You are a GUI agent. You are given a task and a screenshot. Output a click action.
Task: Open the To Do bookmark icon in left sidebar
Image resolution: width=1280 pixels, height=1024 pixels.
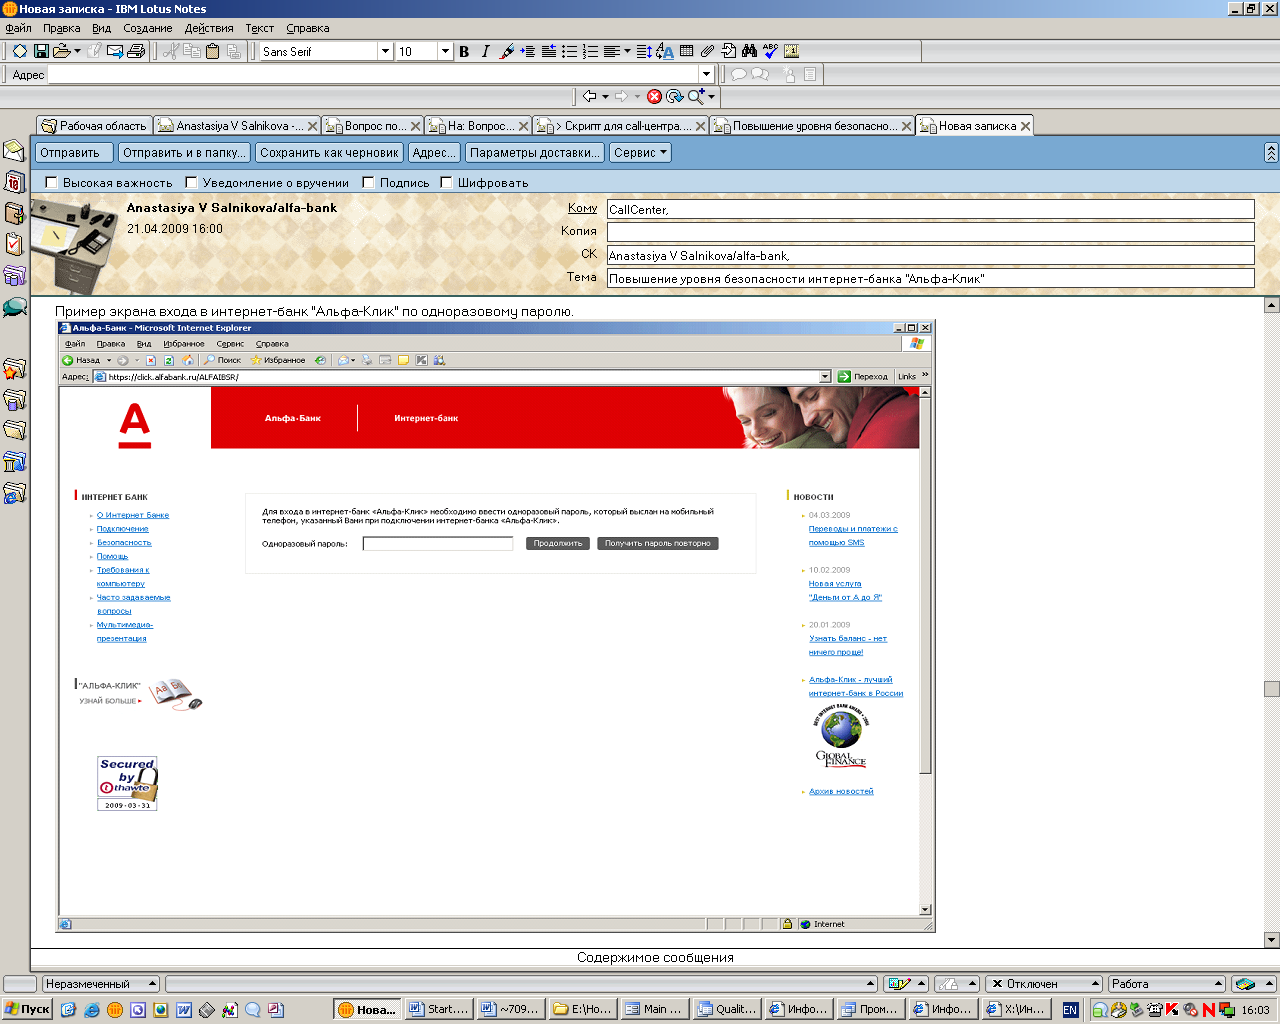[14, 244]
